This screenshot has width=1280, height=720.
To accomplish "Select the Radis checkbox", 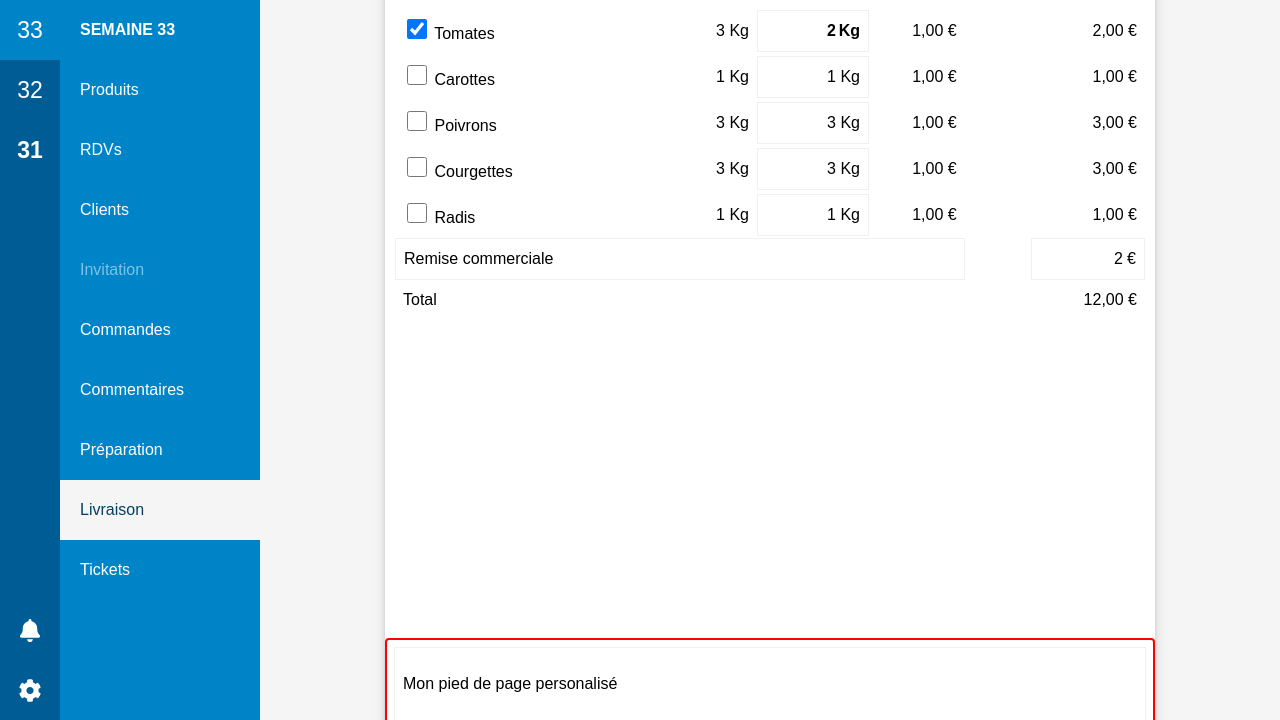I will [417, 213].
